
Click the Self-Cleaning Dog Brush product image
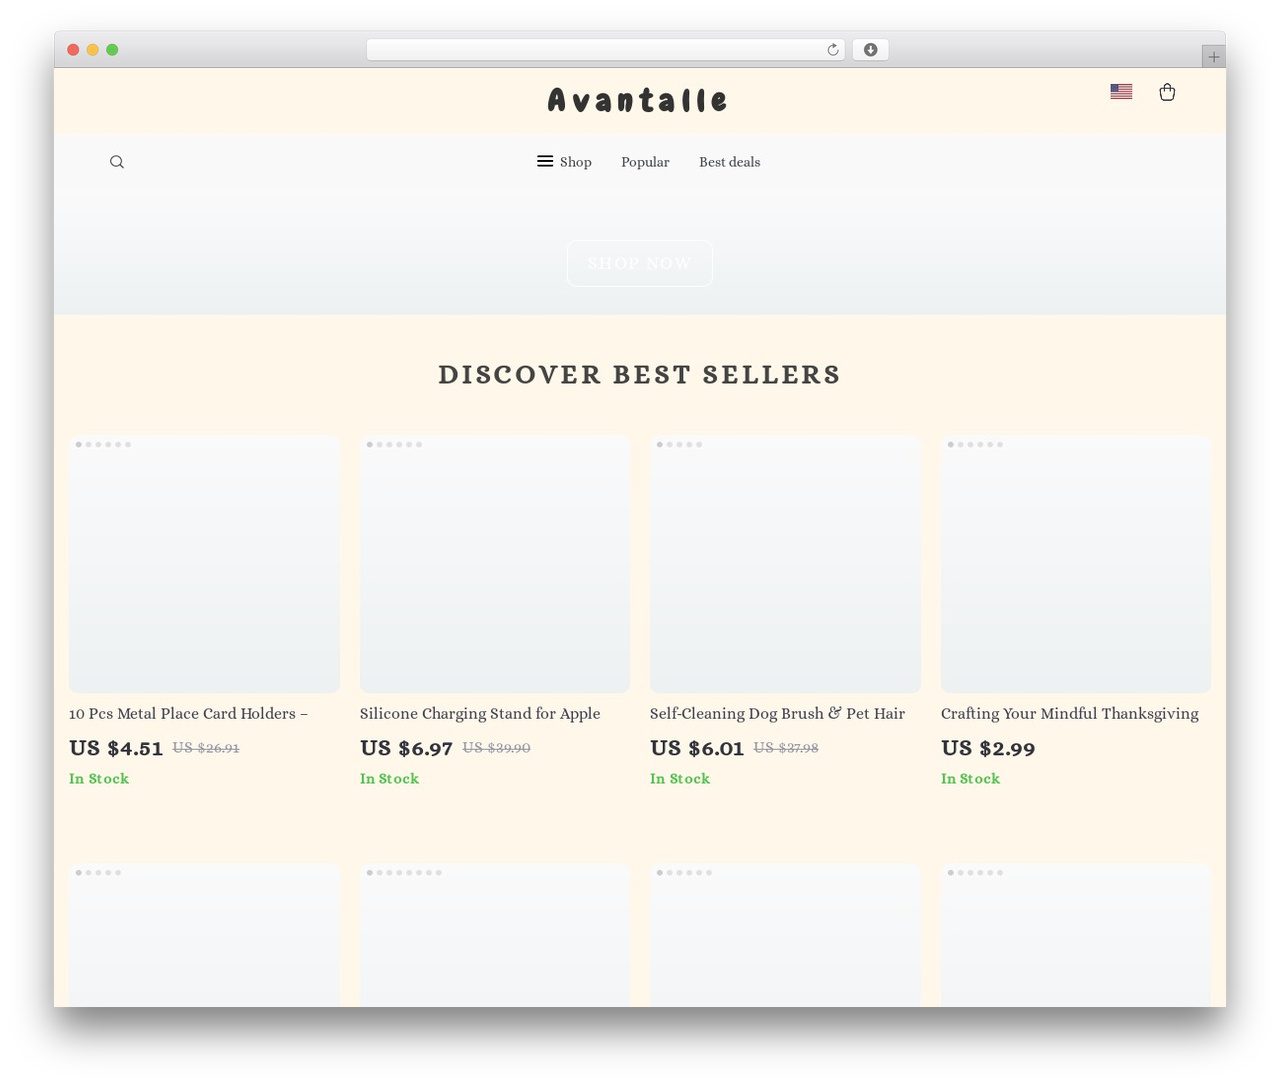point(785,564)
